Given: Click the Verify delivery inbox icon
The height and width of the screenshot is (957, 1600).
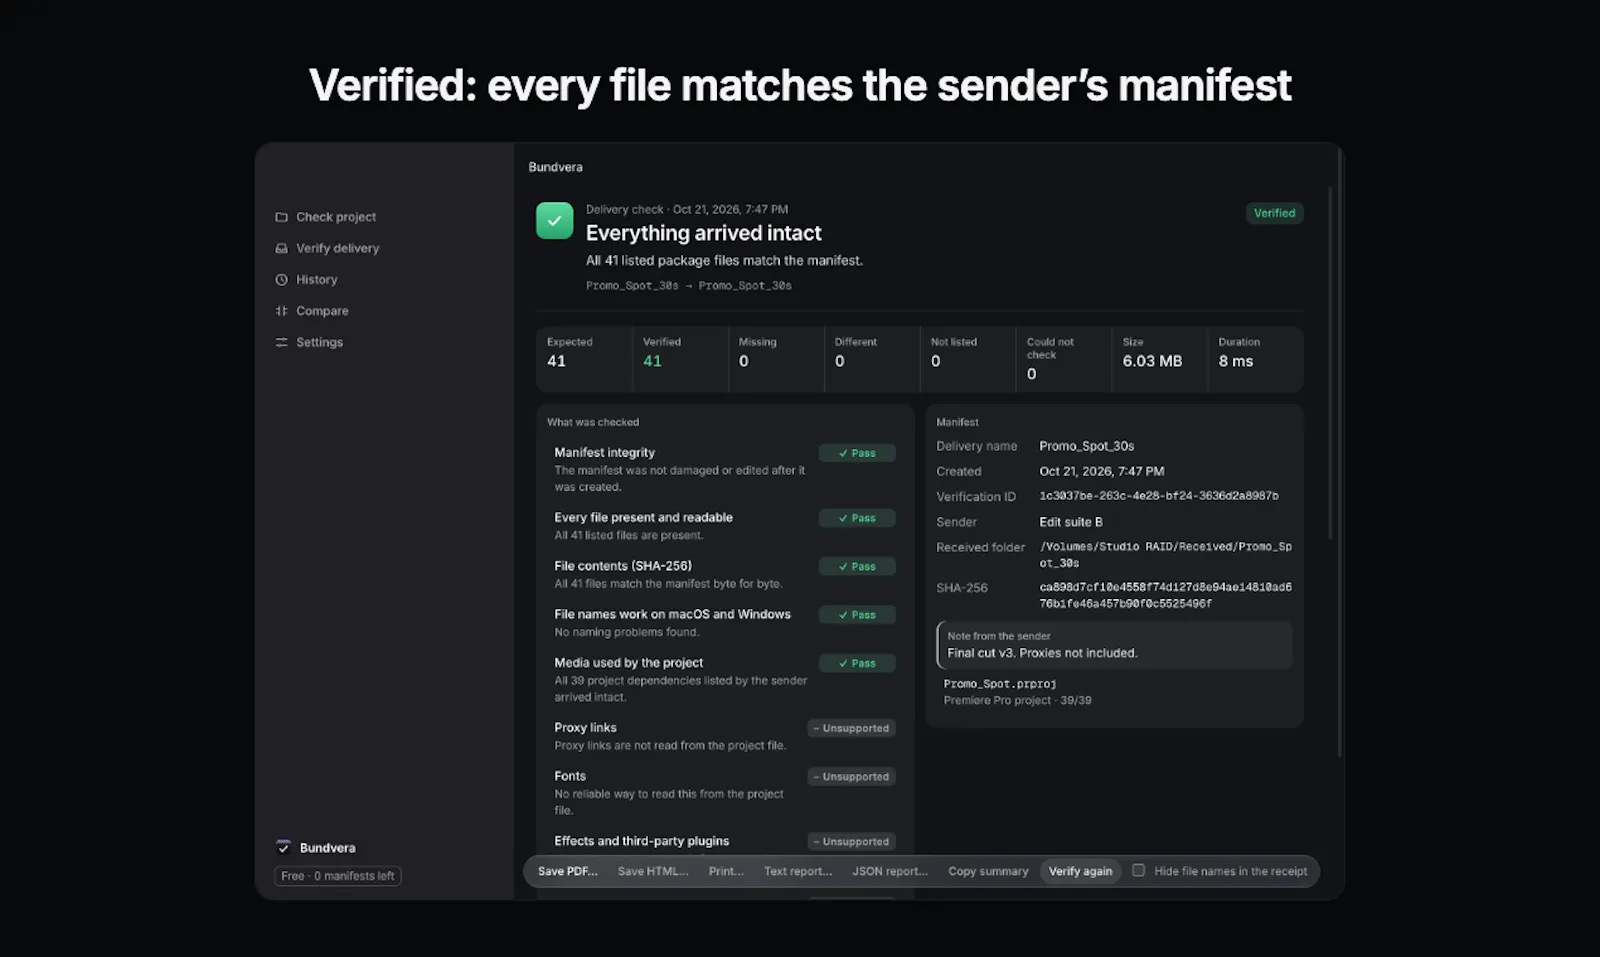Looking at the screenshot, I should coord(281,248).
